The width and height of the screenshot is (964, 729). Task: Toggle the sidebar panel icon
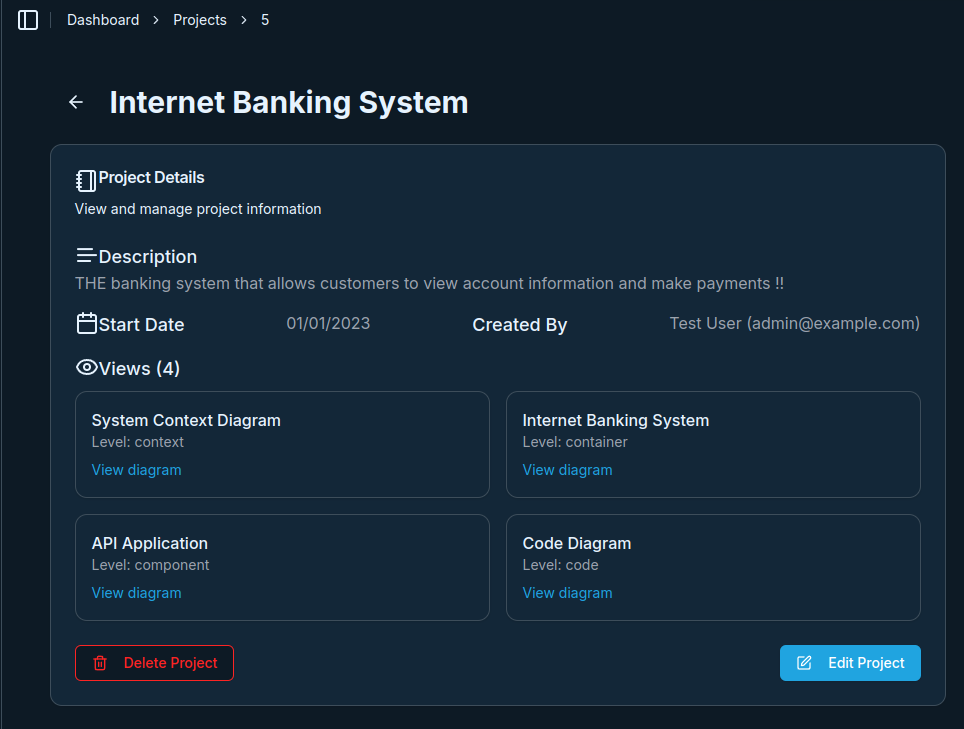28,20
